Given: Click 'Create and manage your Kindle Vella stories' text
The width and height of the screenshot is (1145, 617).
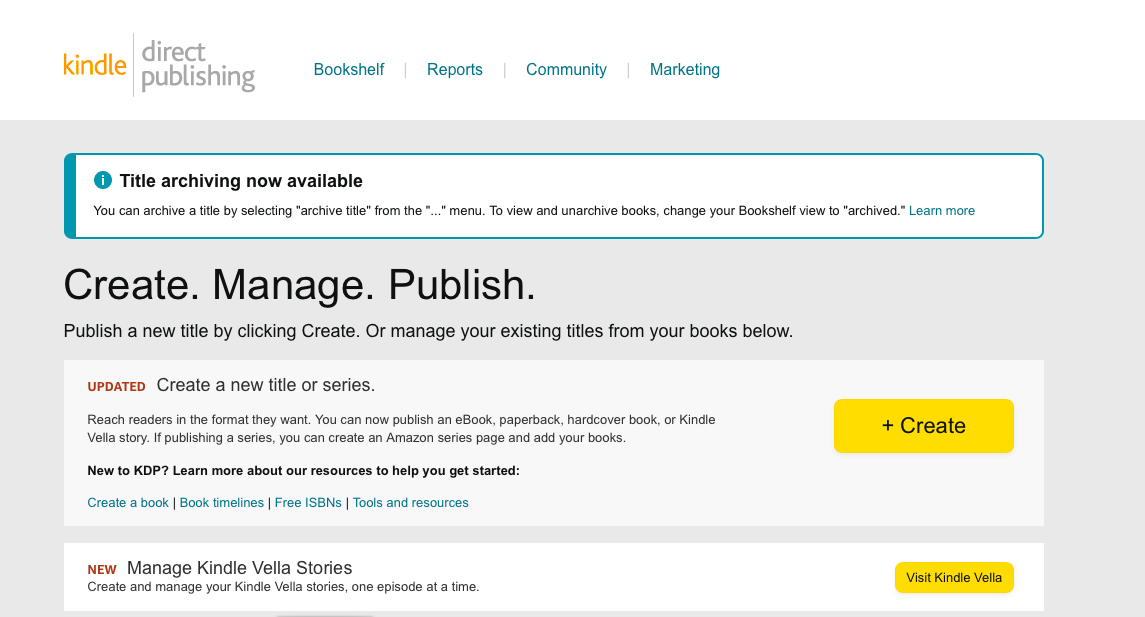Looking at the screenshot, I should pos(283,587).
